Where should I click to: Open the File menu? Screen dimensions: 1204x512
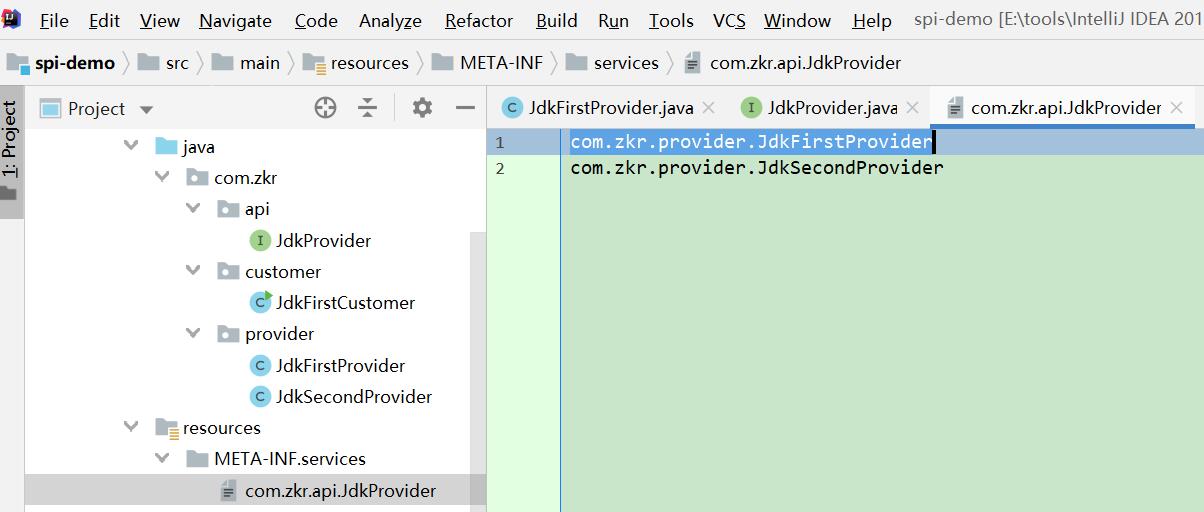pos(54,20)
